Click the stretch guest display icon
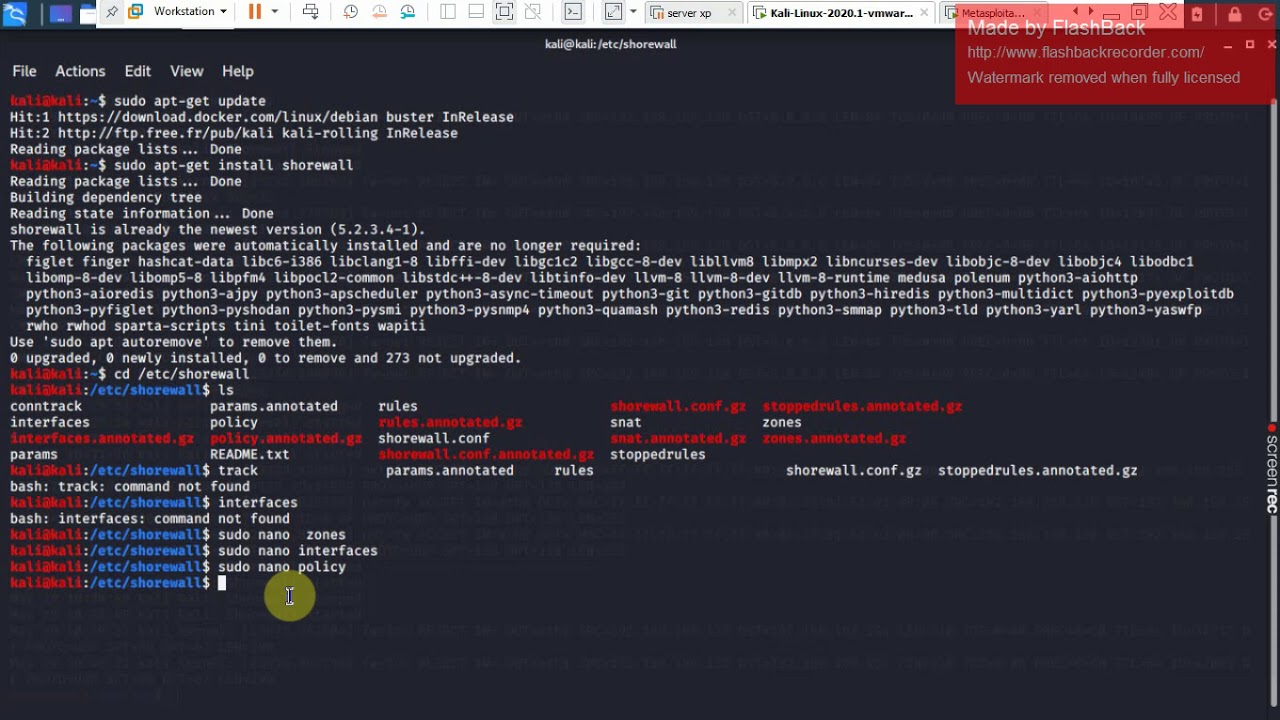The image size is (1280, 720). [612, 12]
